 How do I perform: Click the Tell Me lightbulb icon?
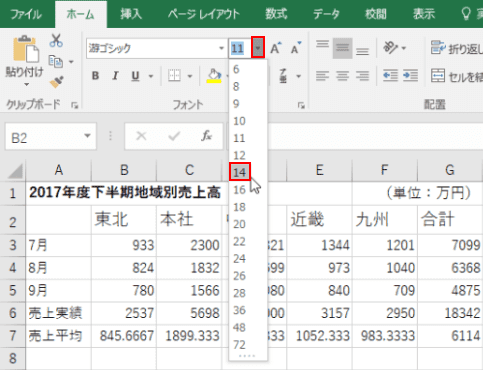(x=466, y=14)
